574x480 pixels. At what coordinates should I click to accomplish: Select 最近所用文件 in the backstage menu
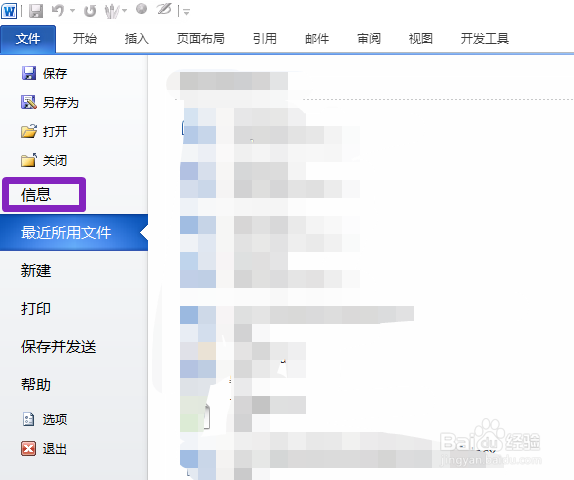point(74,232)
